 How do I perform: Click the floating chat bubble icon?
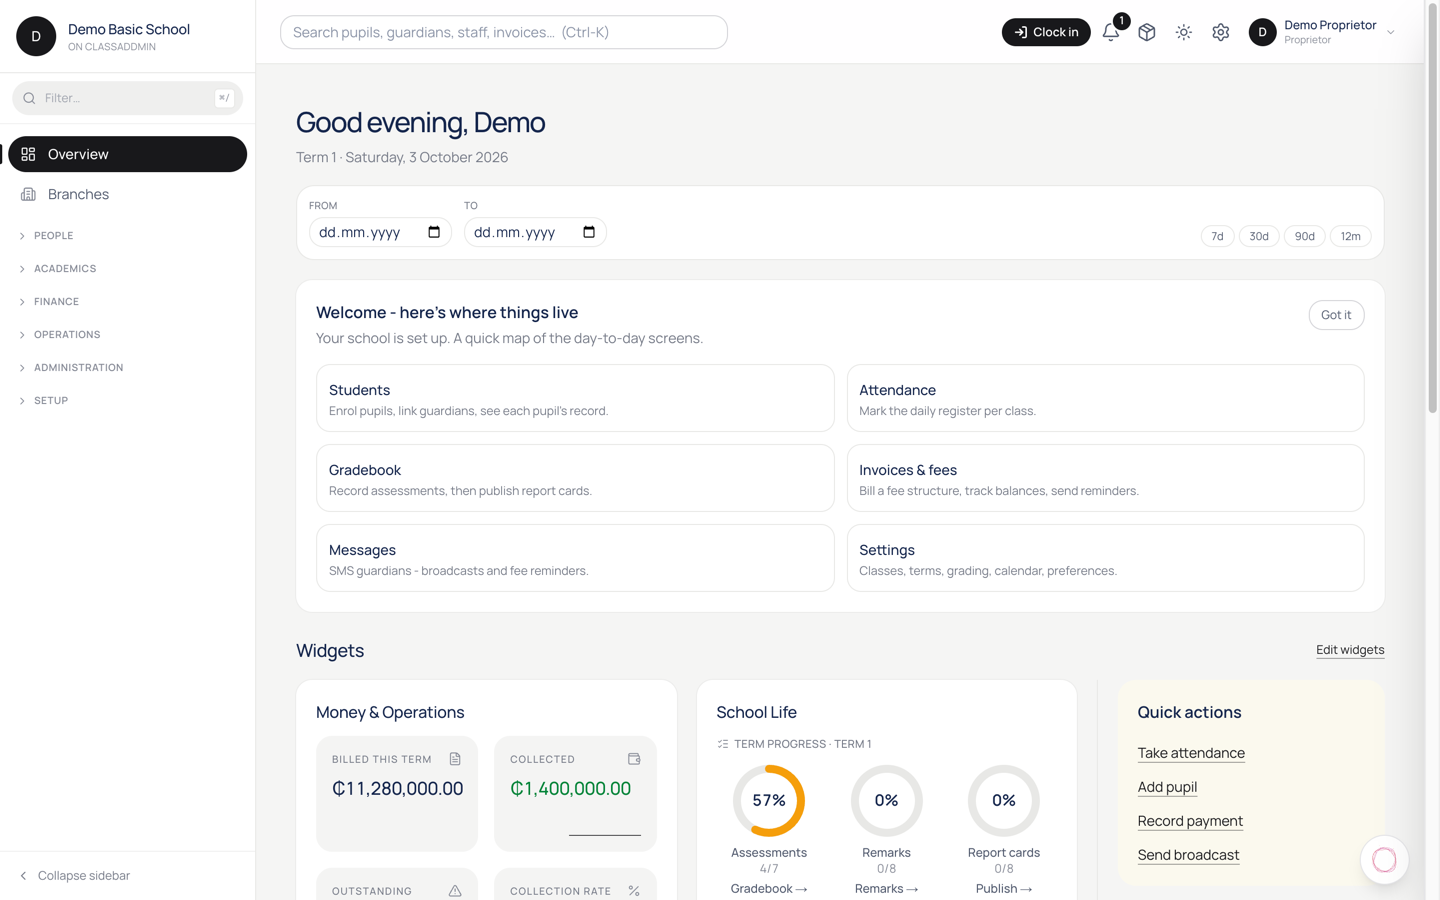pos(1384,860)
